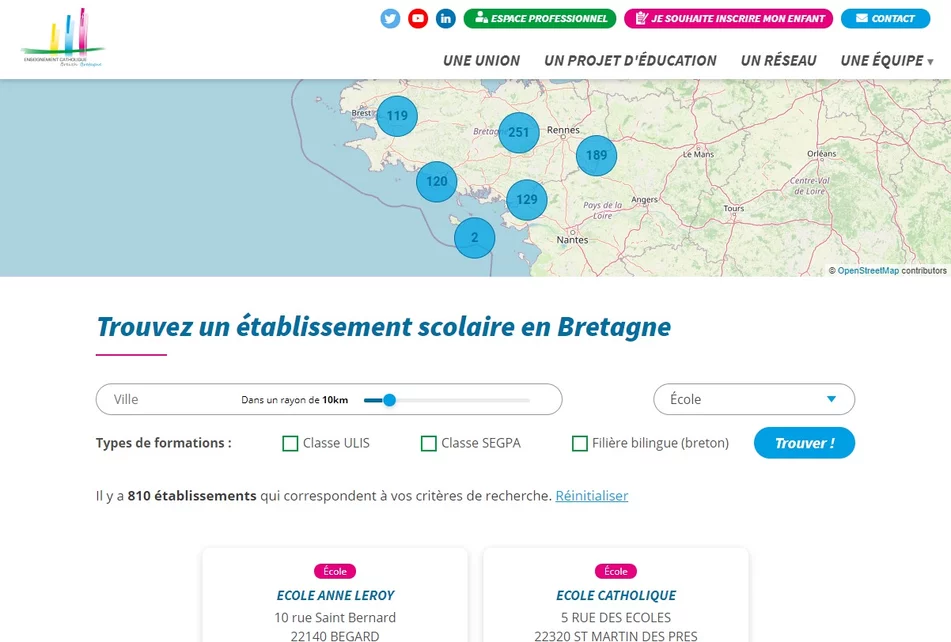Click the Réinitialiser link

click(592, 496)
